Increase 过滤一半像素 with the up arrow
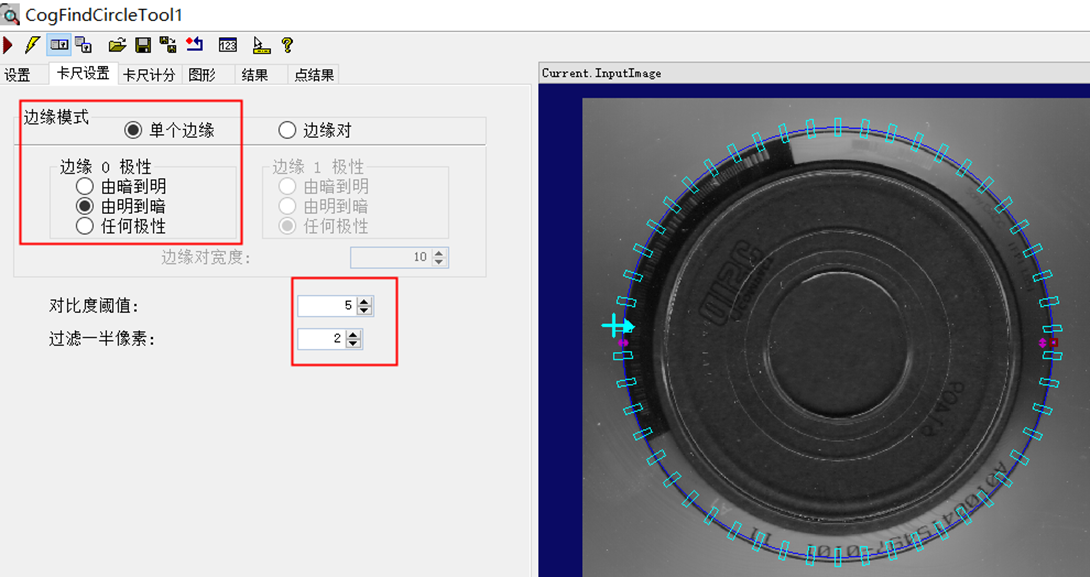Screen dimensions: 1090x577 [x=353, y=334]
